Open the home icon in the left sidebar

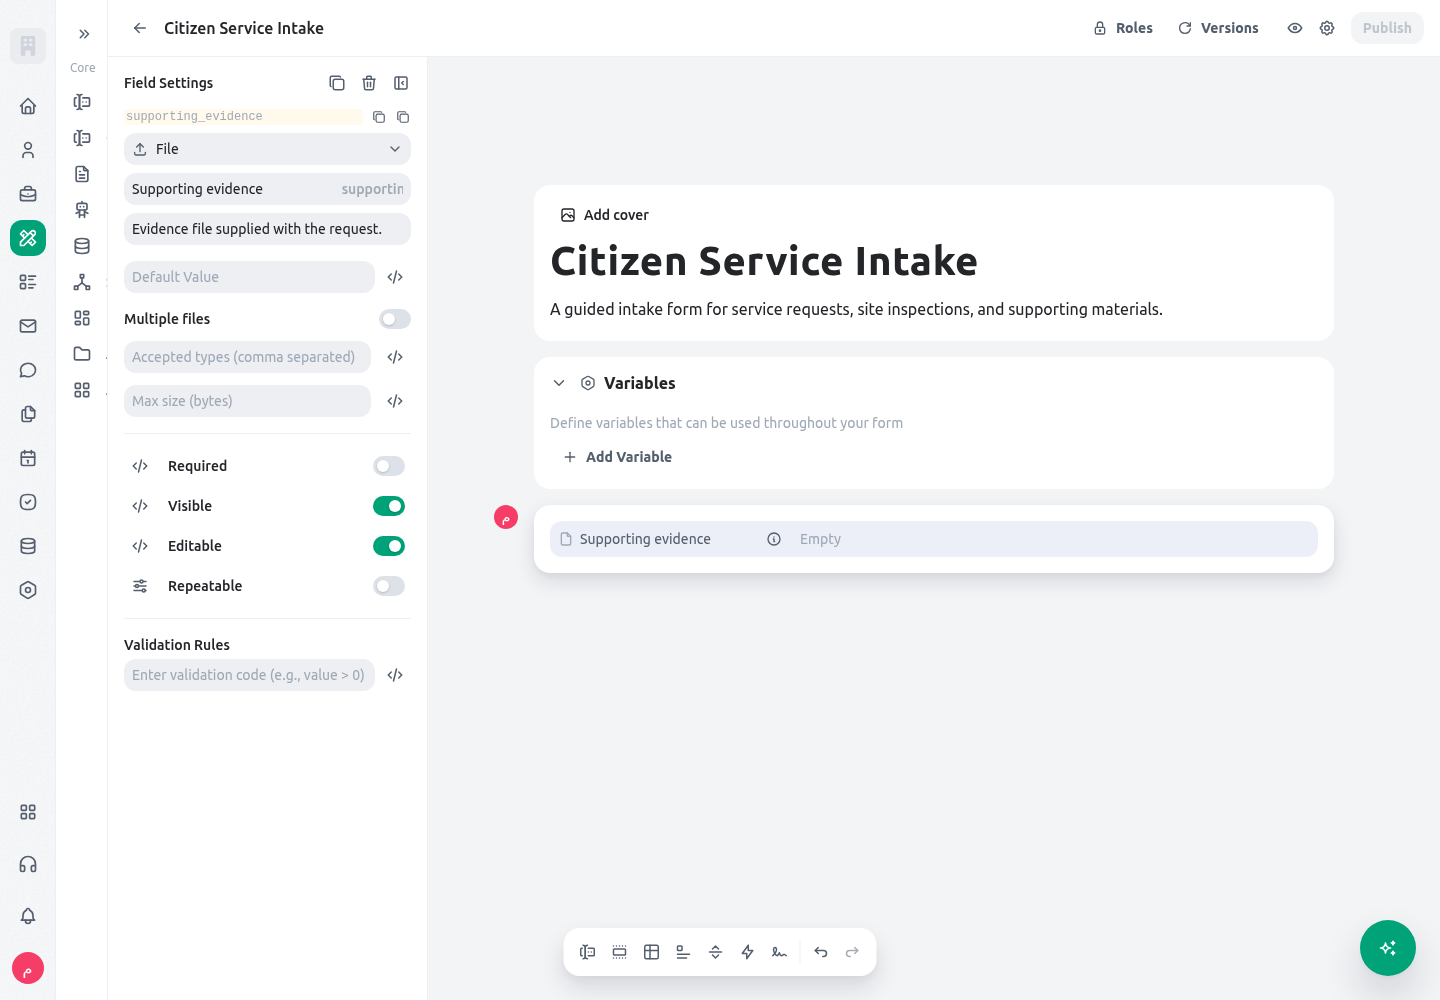[x=28, y=106]
